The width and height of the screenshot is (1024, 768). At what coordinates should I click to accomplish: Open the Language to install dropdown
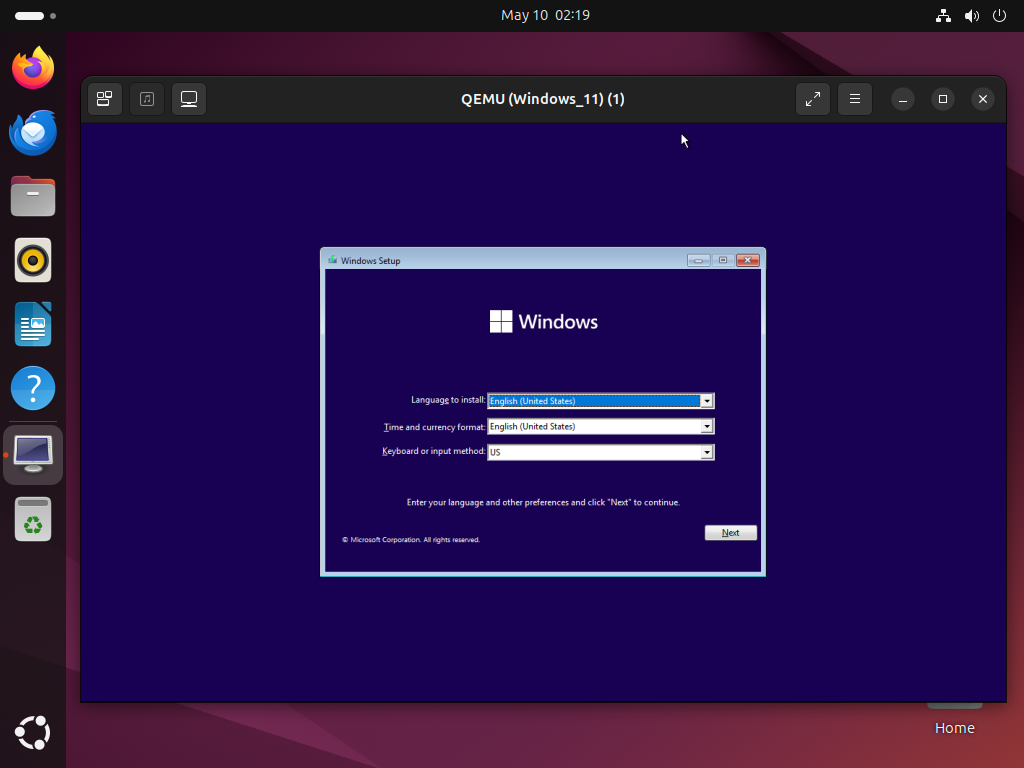(707, 401)
